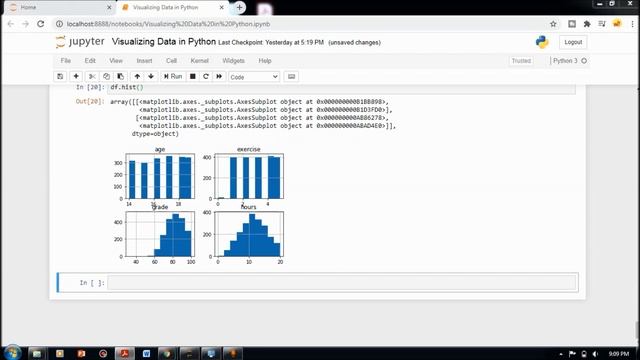Open Adobe Acrobat from the taskbar
640x360 pixels.
pyautogui.click(x=124, y=353)
